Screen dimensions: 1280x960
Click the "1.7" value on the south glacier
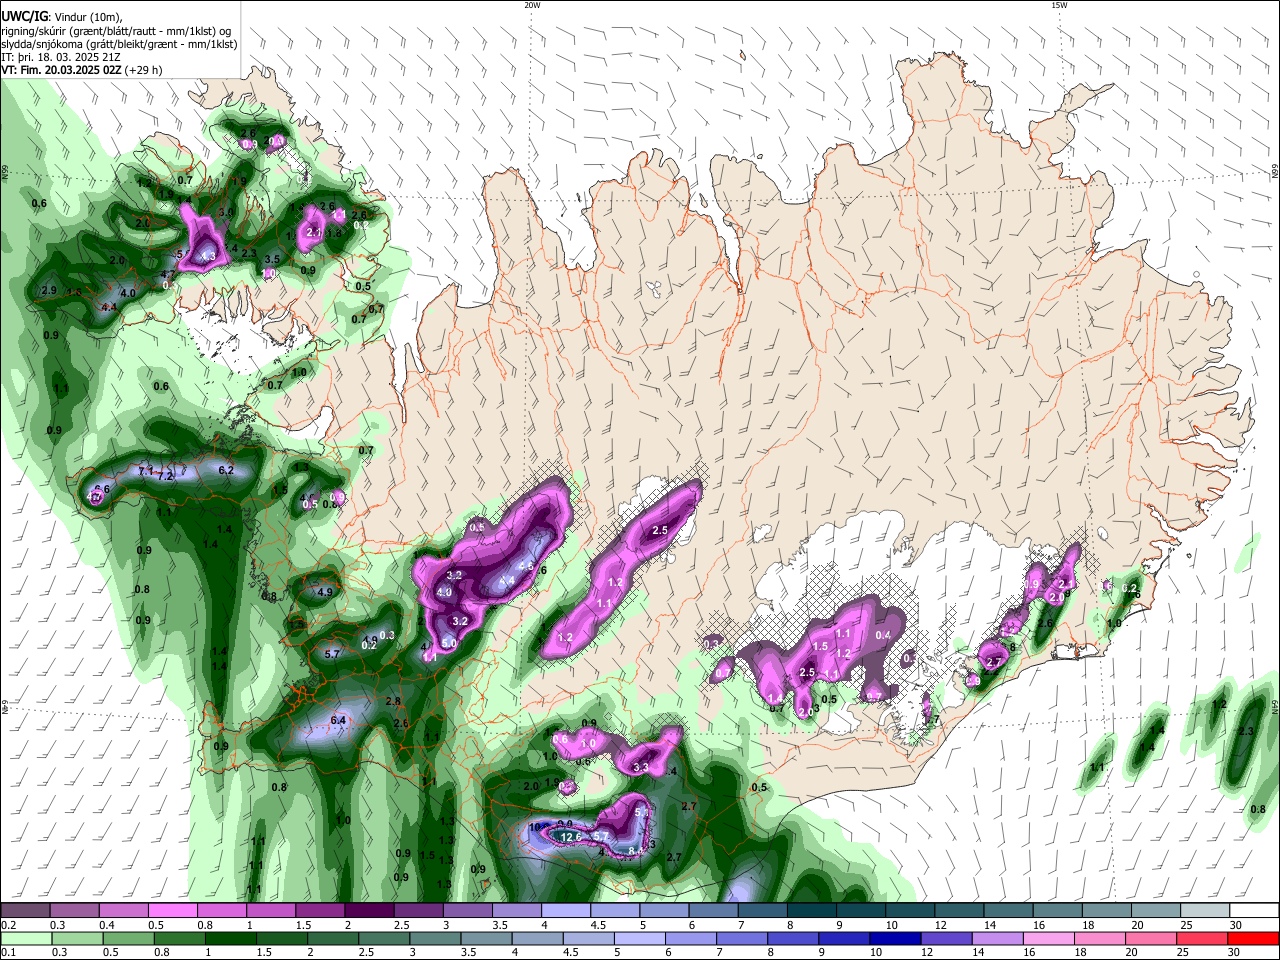coord(932,720)
